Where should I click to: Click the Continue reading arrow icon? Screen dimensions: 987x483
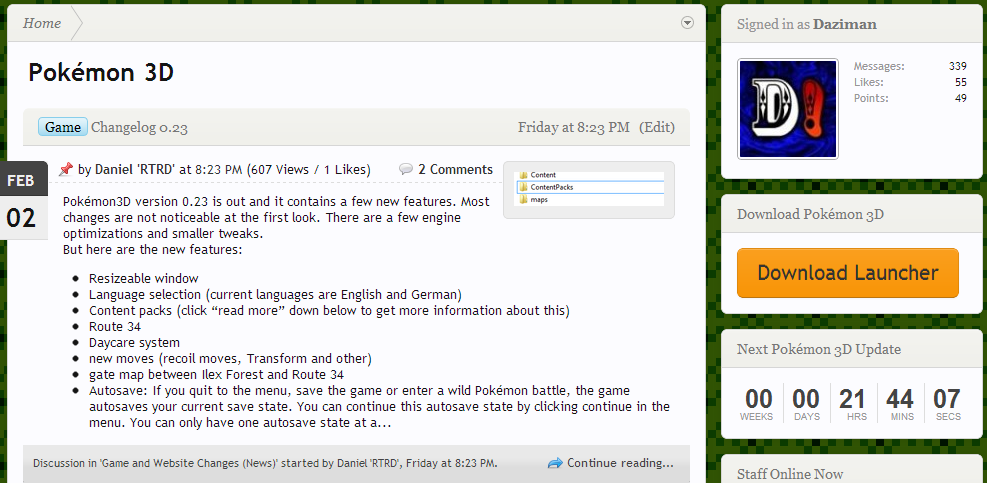pyautogui.click(x=555, y=463)
